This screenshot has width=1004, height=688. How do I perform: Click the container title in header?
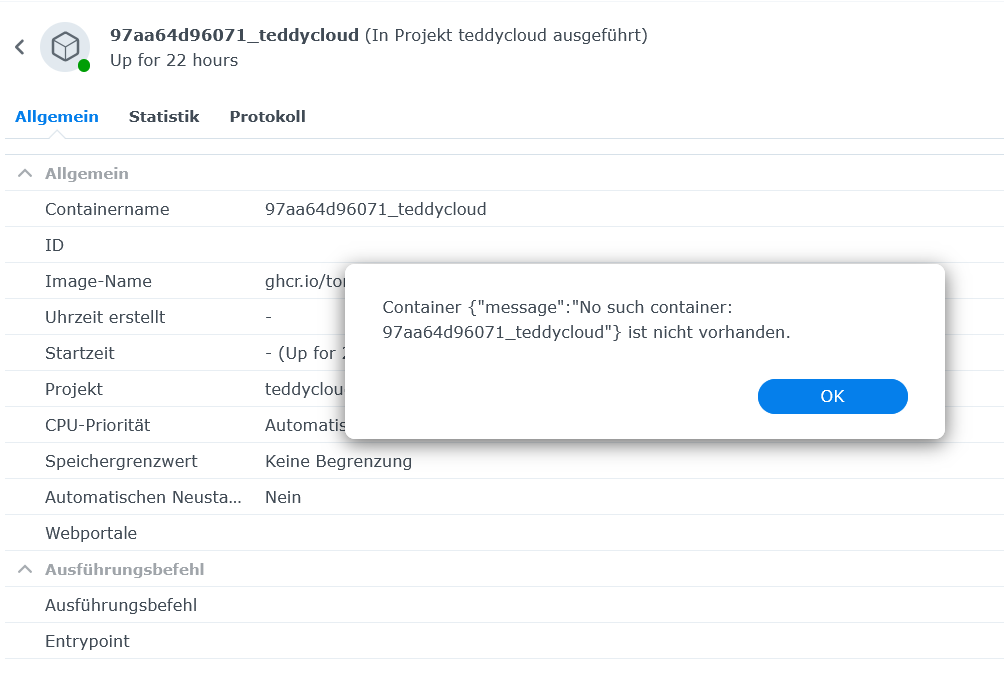pyautogui.click(x=234, y=36)
